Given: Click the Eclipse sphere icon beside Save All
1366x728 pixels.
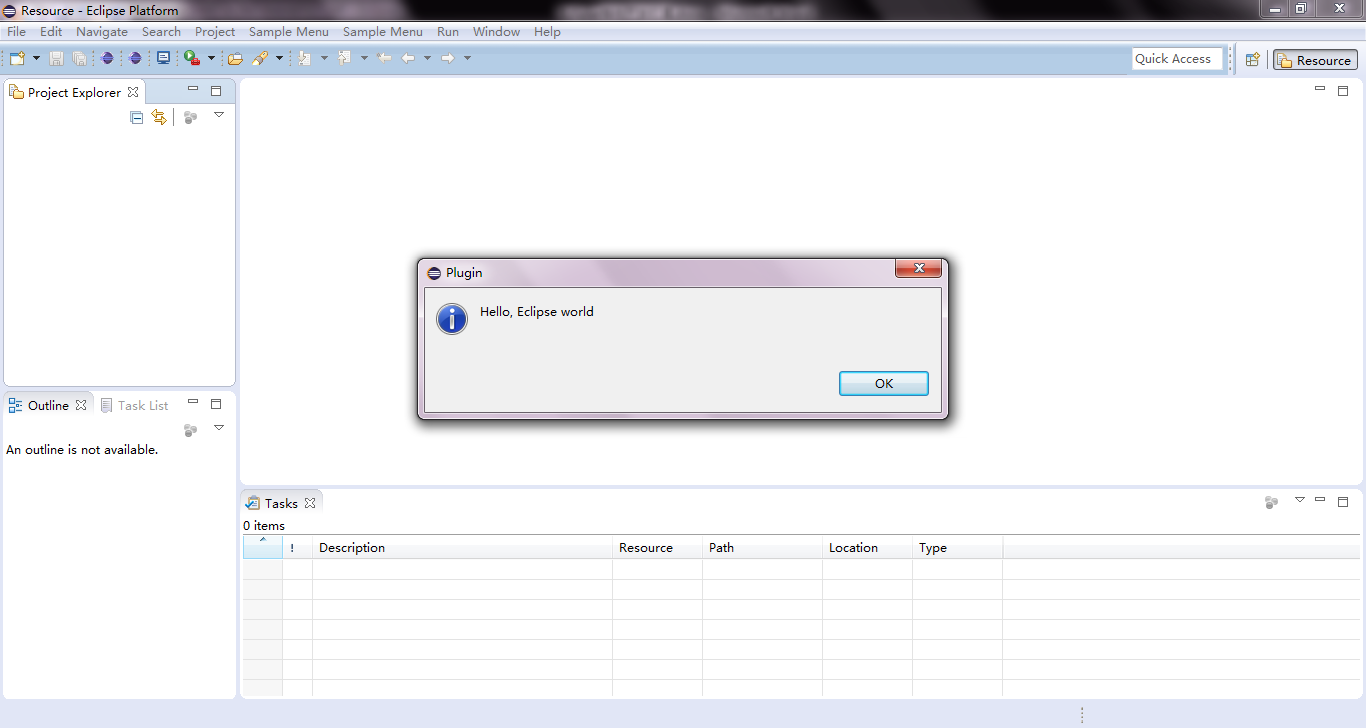Looking at the screenshot, I should (x=107, y=59).
